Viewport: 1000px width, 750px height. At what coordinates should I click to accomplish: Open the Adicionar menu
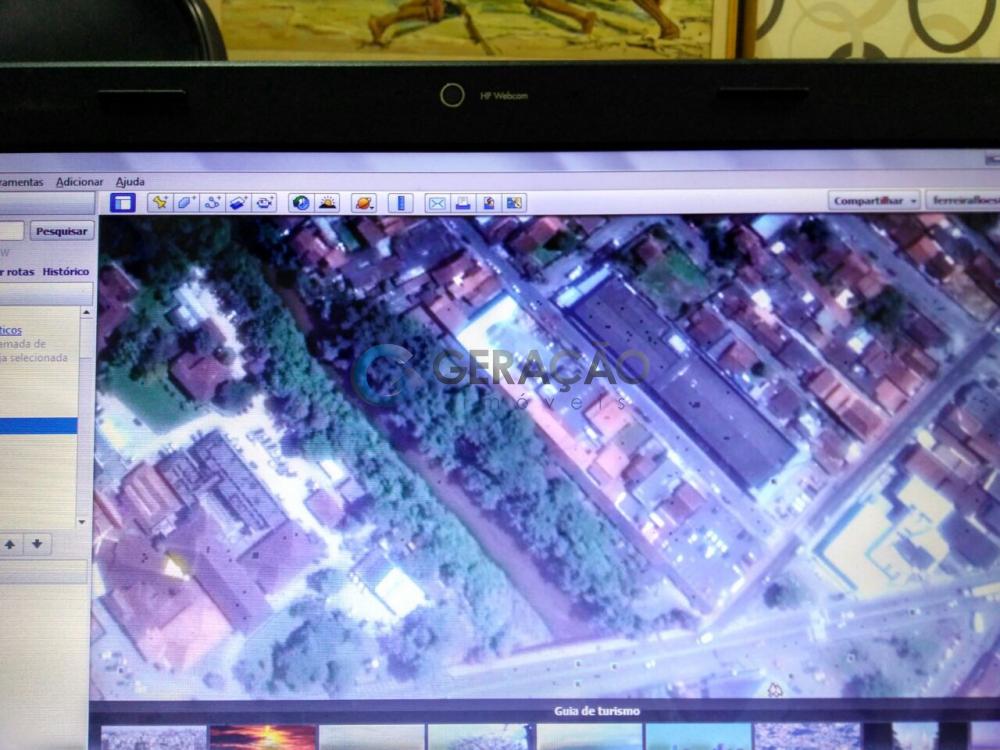[x=79, y=182]
